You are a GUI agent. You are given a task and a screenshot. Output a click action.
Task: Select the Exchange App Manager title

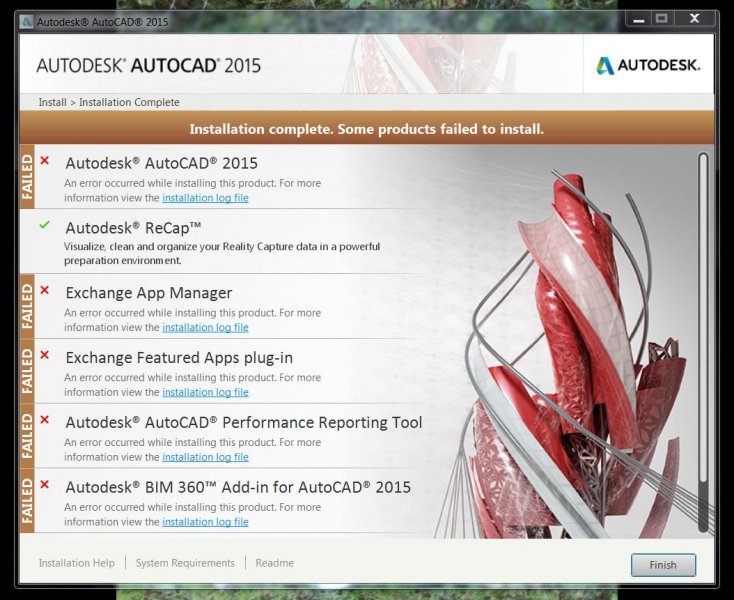tap(149, 293)
